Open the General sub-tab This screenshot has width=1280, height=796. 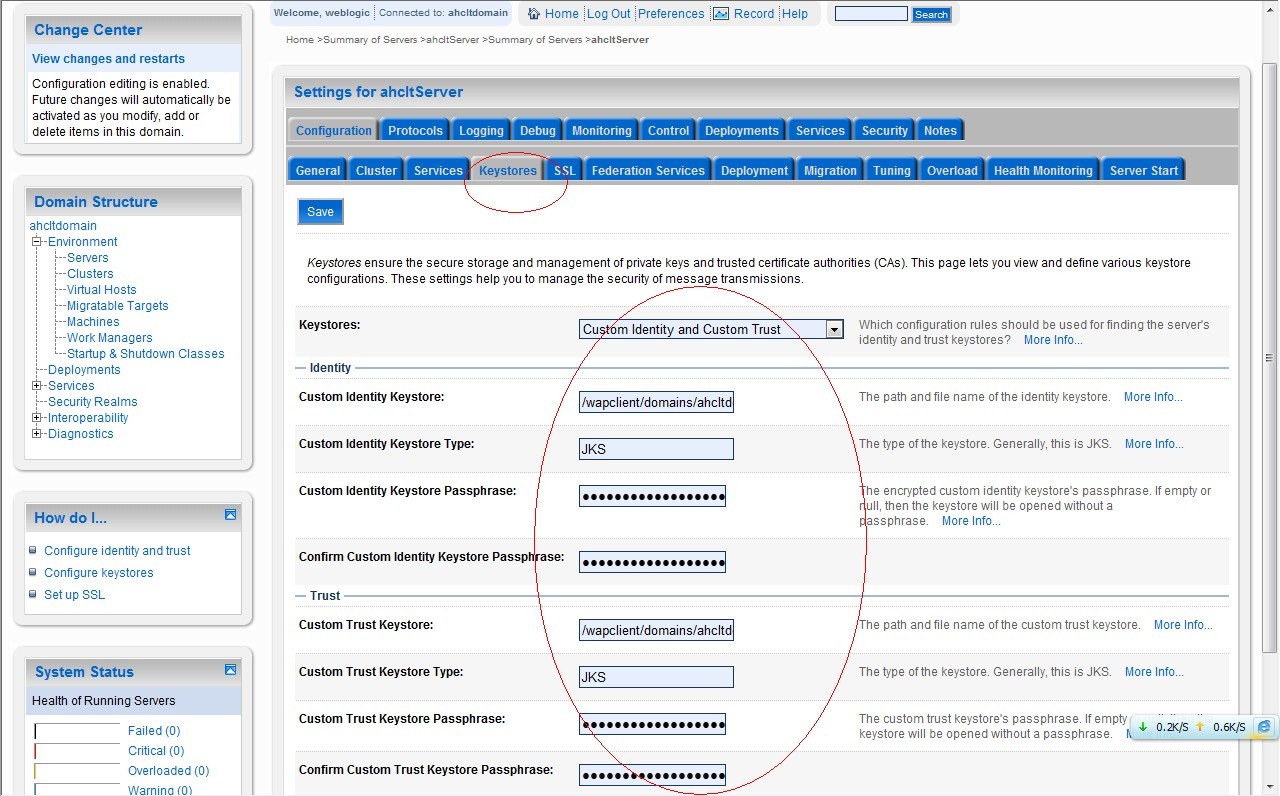[318, 171]
